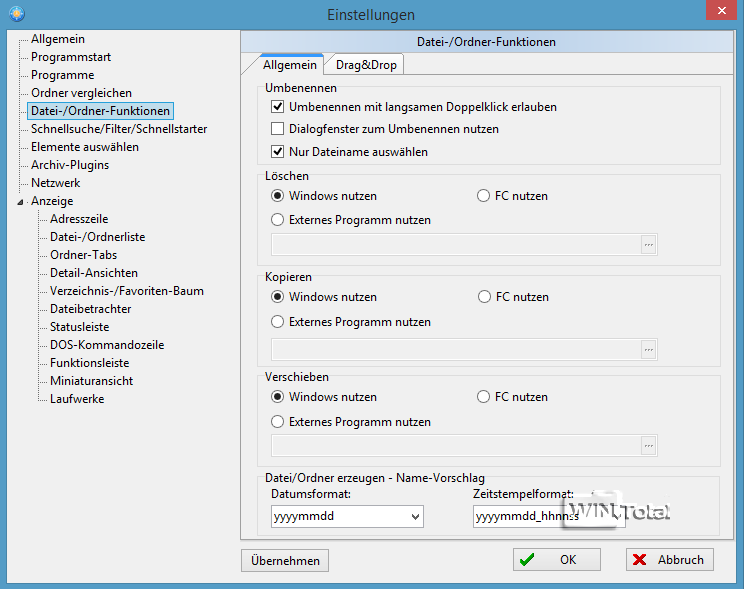
Task: Click the app icon in title bar
Action: pos(14,14)
